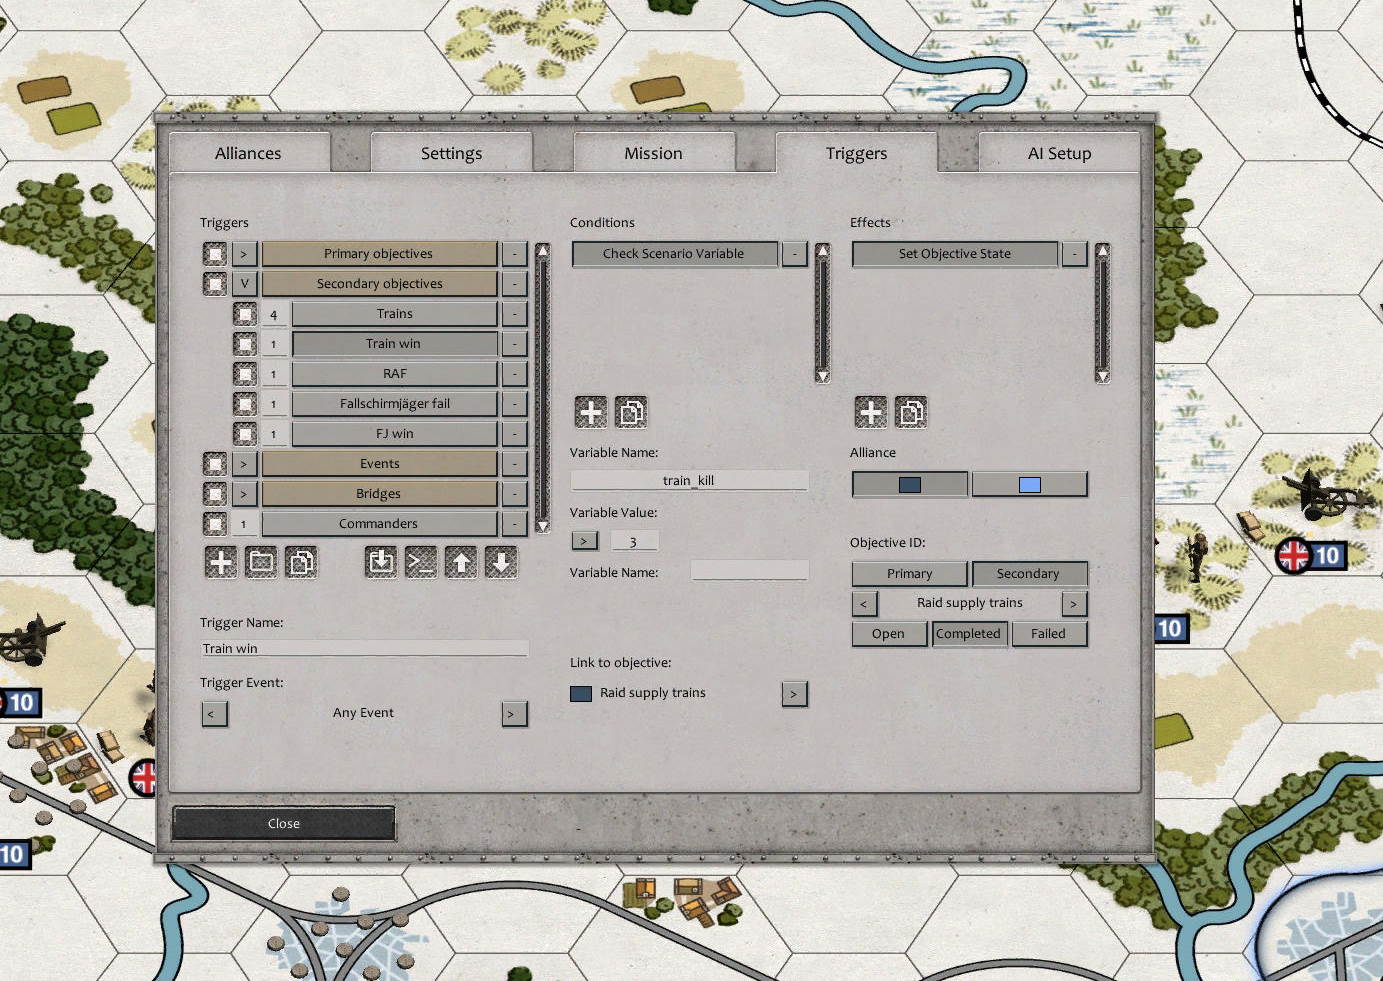The image size is (1383, 981).
Task: Delete the FJ win trigger with minus button
Action: pyautogui.click(x=514, y=434)
